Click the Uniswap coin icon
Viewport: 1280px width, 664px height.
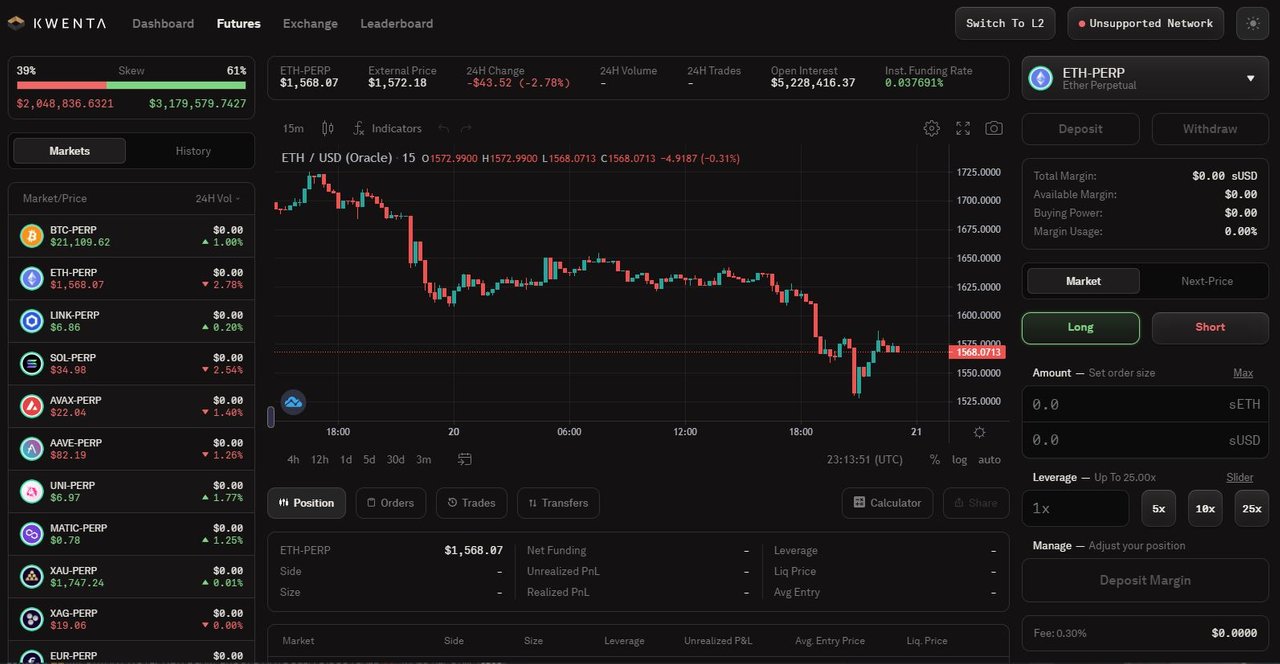[32, 491]
